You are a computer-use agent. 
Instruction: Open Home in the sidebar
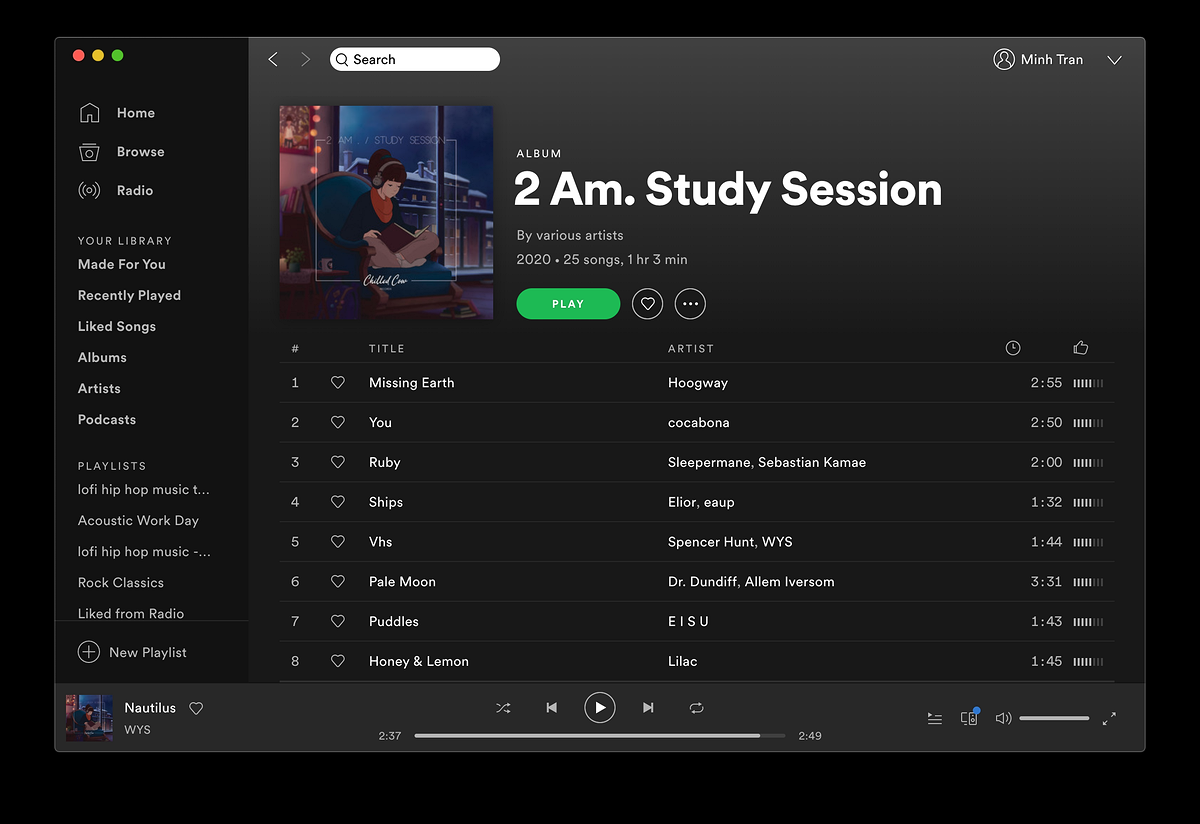[135, 113]
